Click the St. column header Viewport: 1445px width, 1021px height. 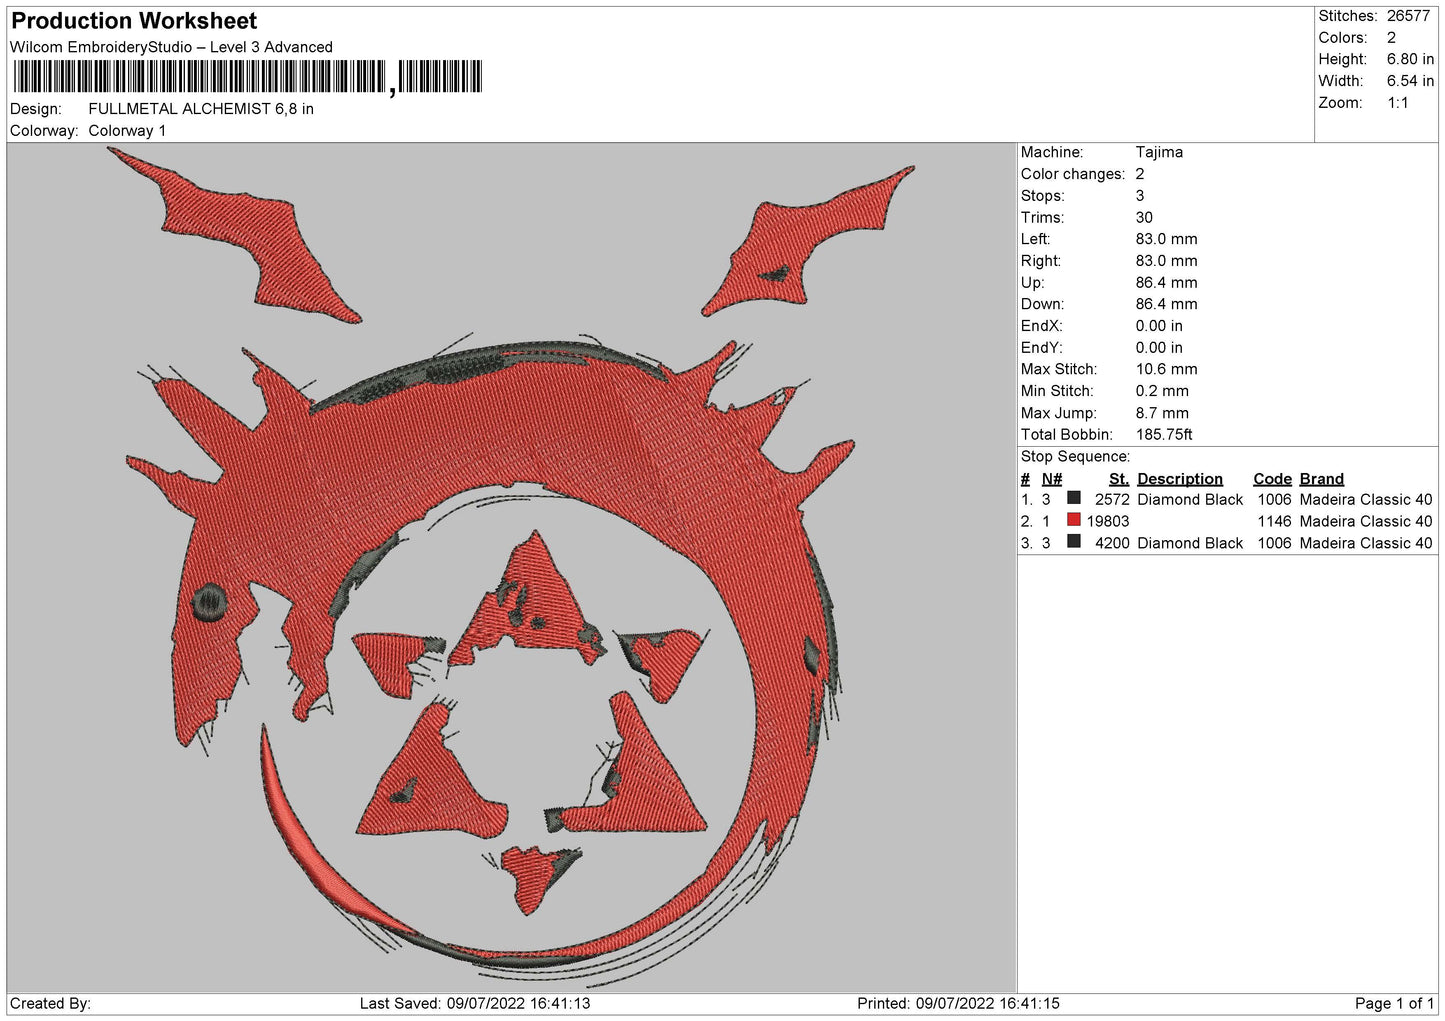(x=1119, y=479)
